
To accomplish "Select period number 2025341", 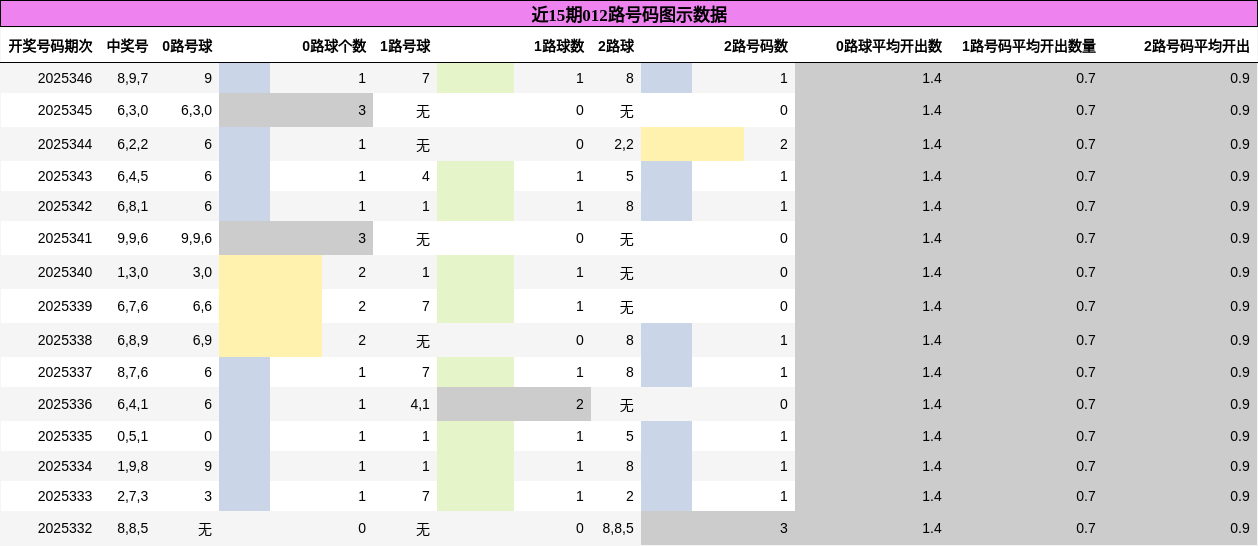I will pos(65,238).
